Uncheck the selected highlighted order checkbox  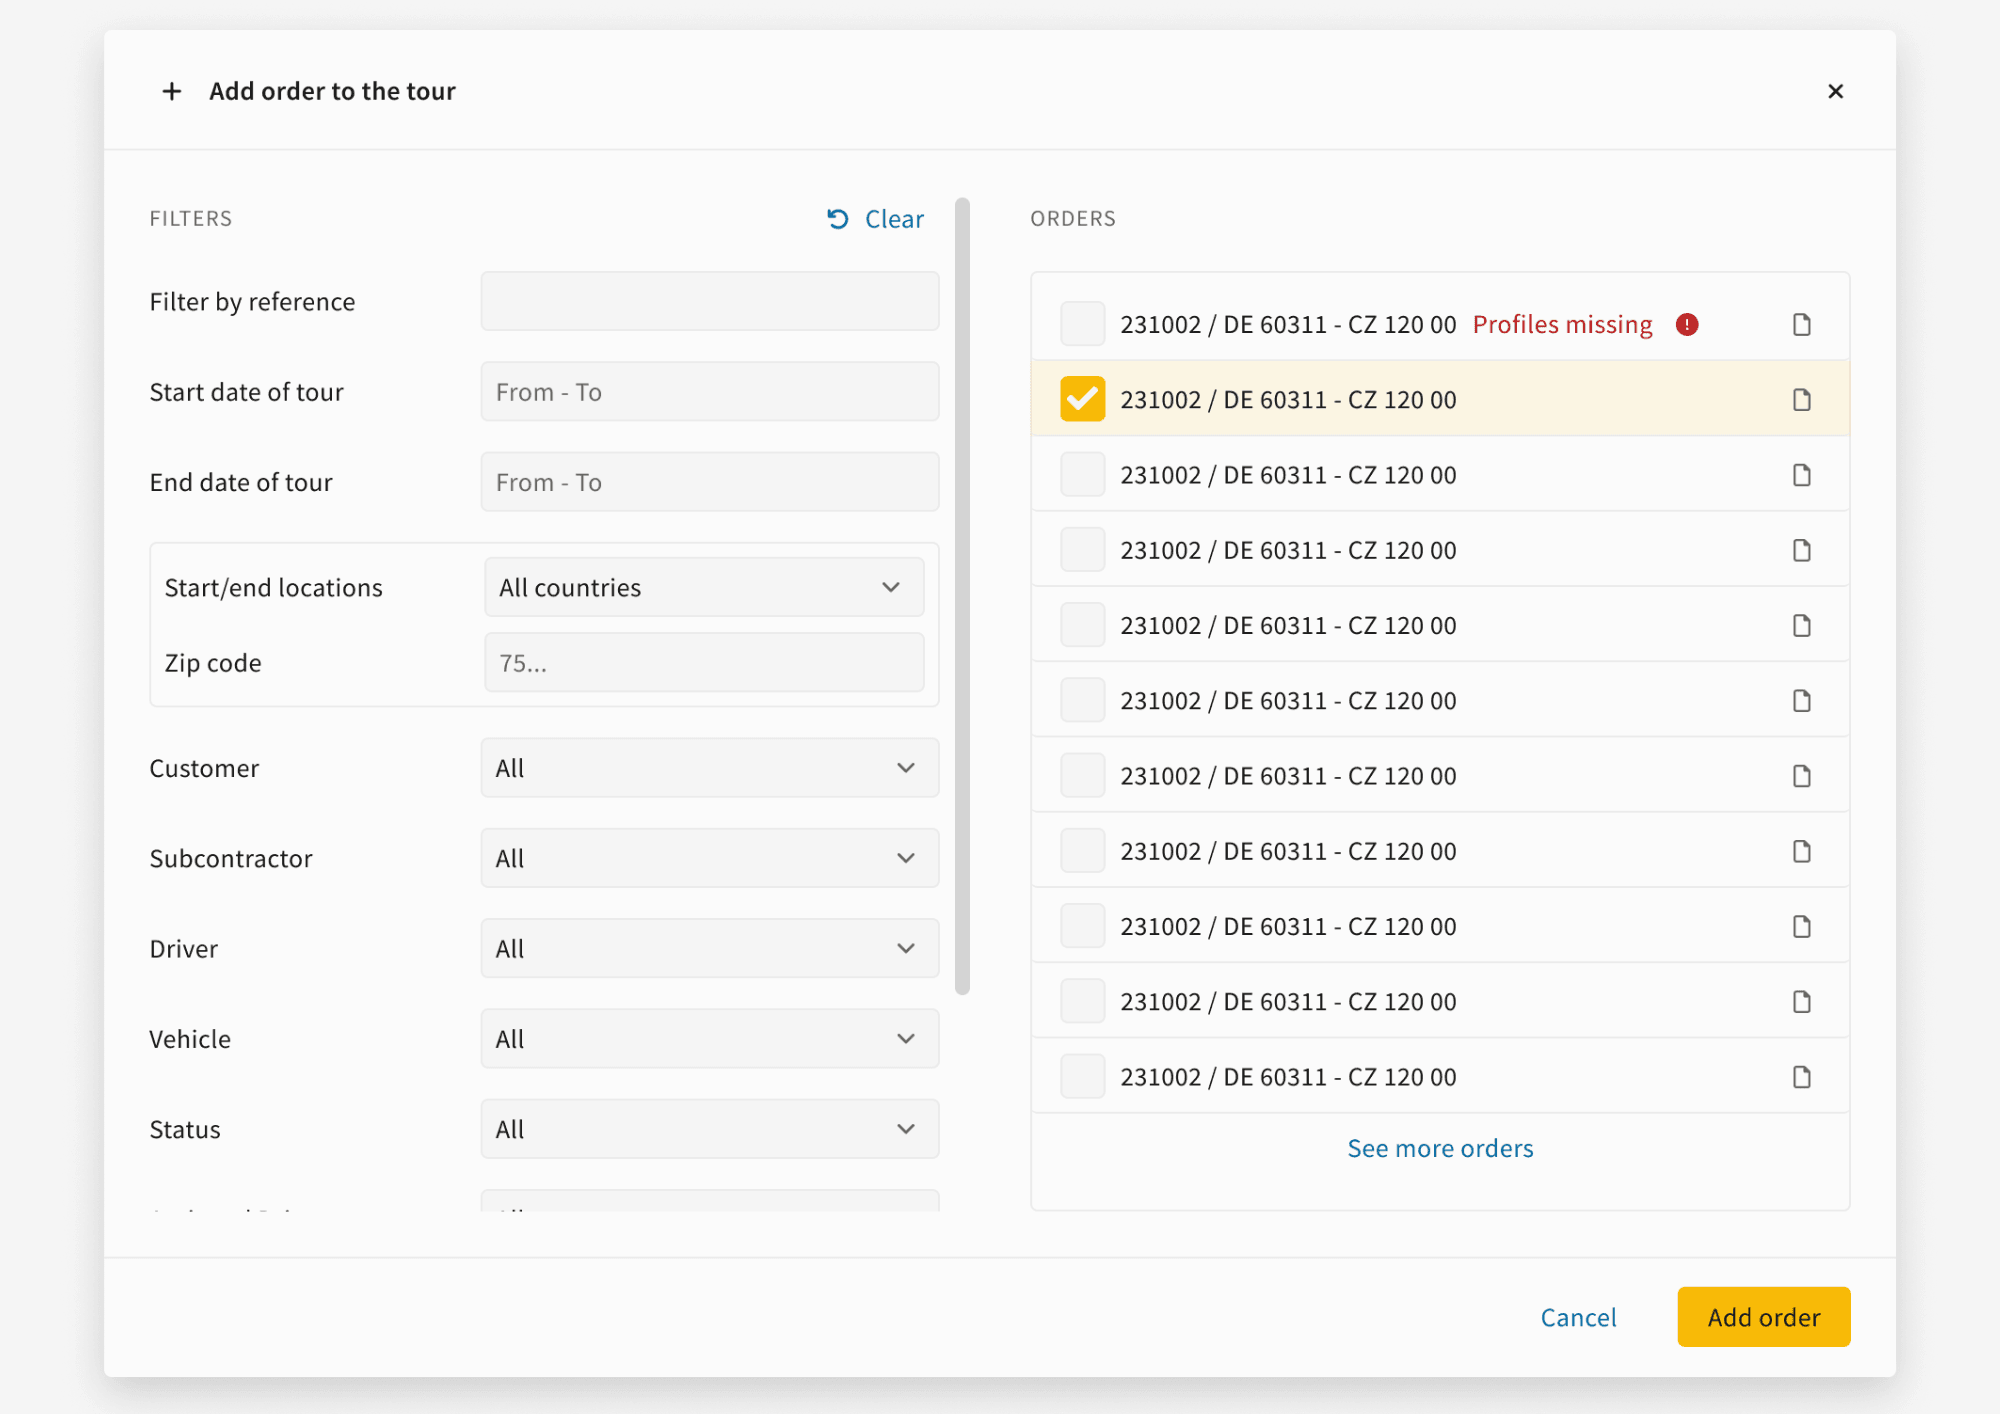point(1082,400)
